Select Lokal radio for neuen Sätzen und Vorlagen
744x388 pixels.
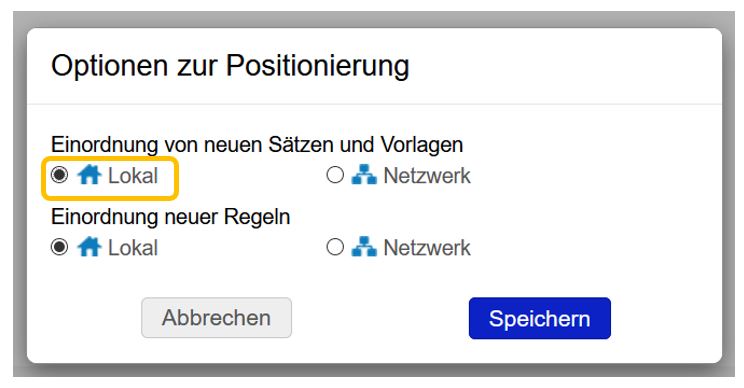[x=59, y=175]
